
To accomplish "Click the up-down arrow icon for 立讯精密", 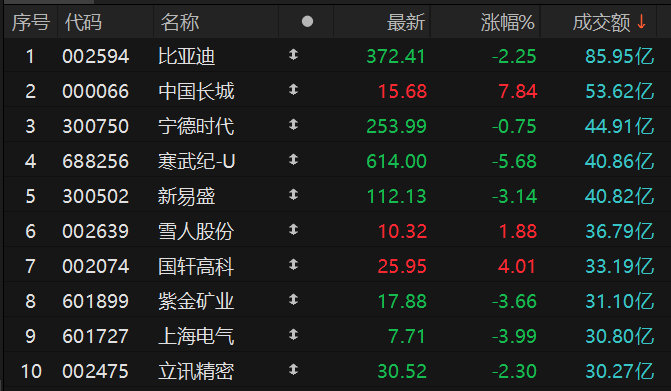I will (293, 370).
